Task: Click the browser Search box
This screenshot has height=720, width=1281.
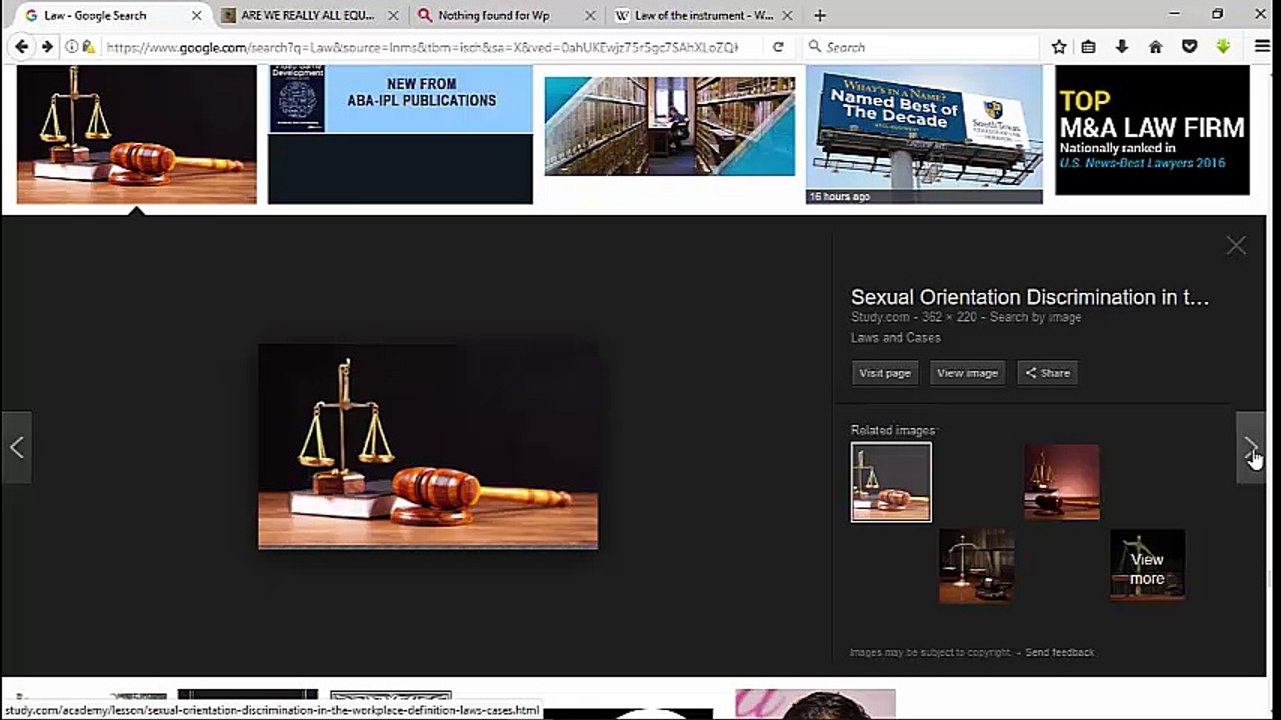Action: coord(920,47)
